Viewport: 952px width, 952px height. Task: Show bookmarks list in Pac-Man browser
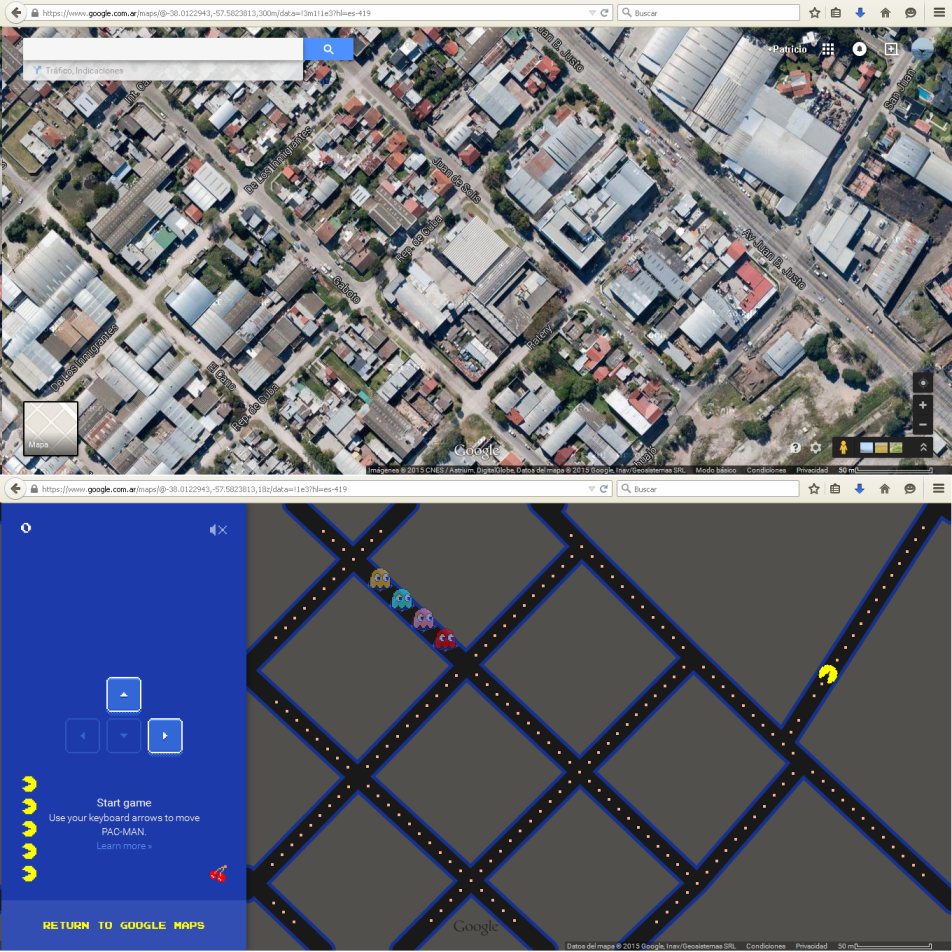click(835, 489)
